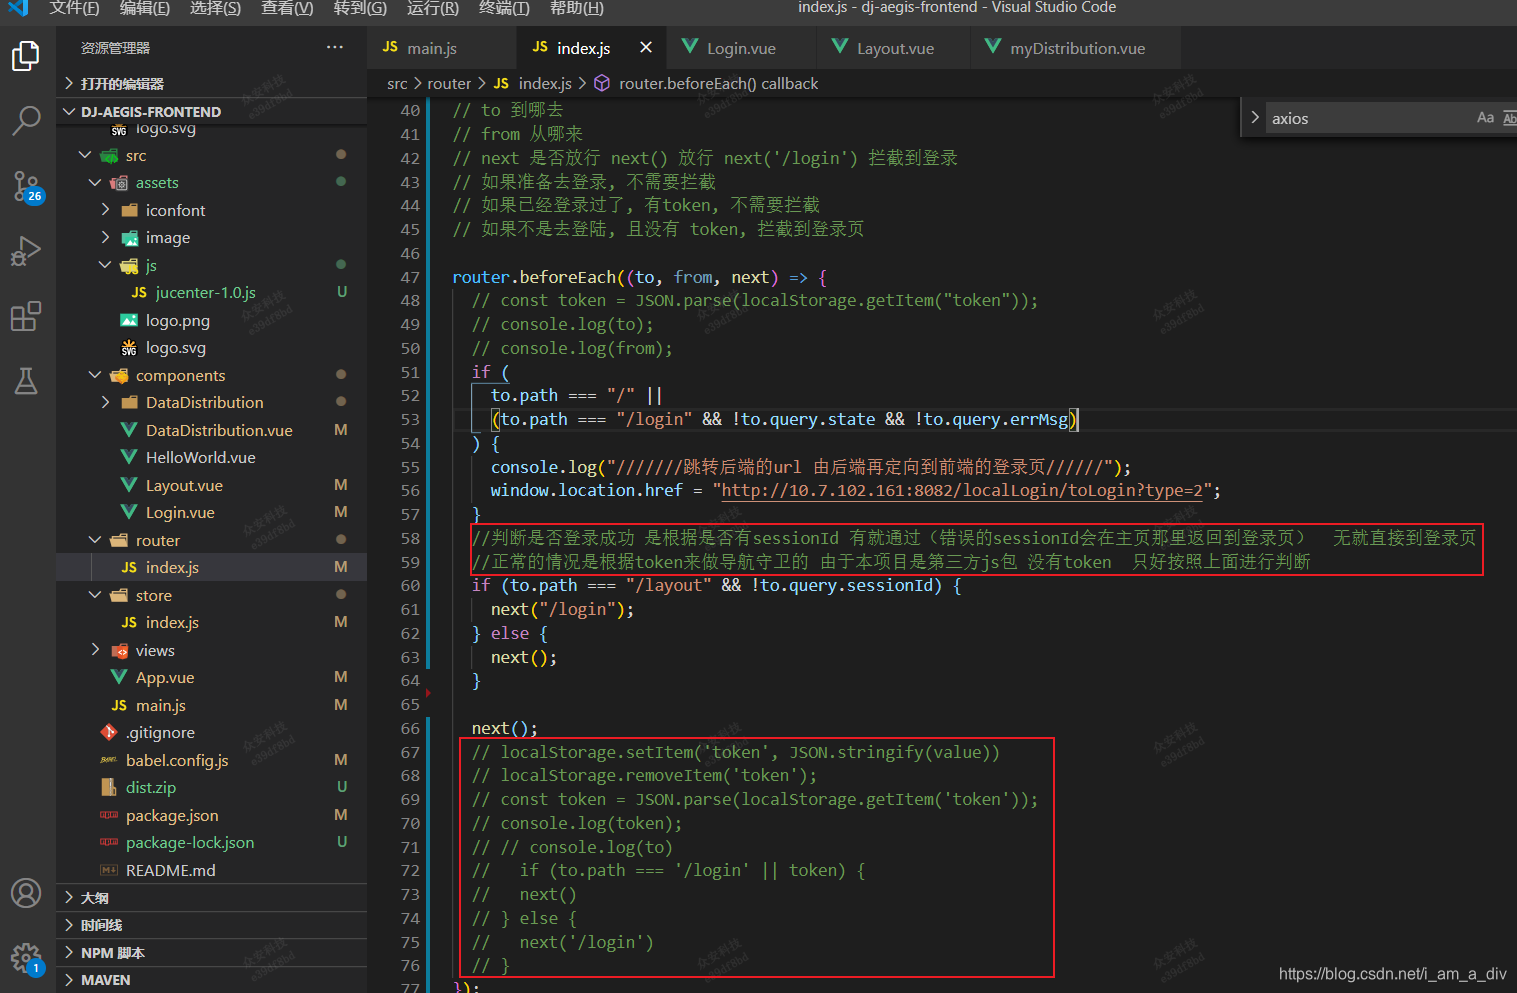Open the 帮助(H) menu
The height and width of the screenshot is (993, 1517).
pos(577,8)
